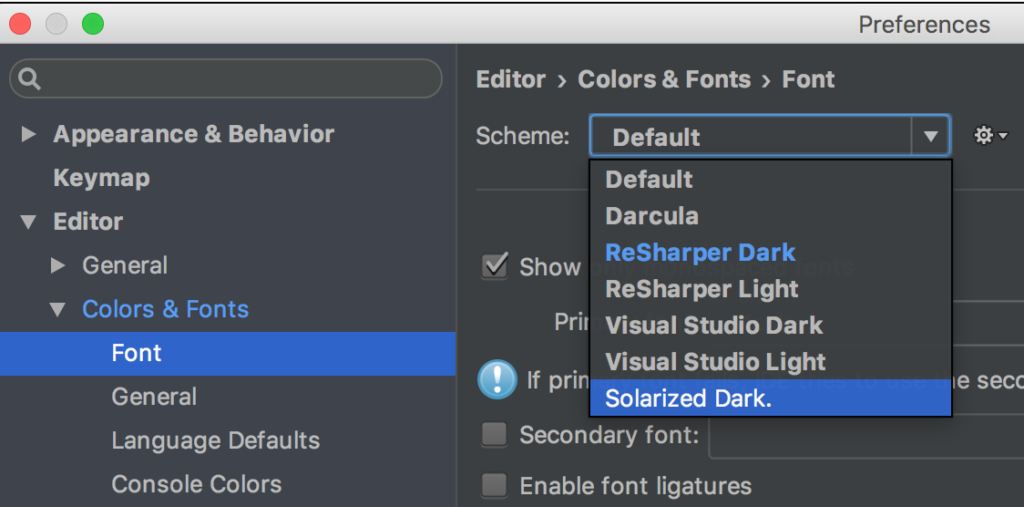Open the Keymap settings page
1024x507 pixels.
pyautogui.click(x=101, y=178)
